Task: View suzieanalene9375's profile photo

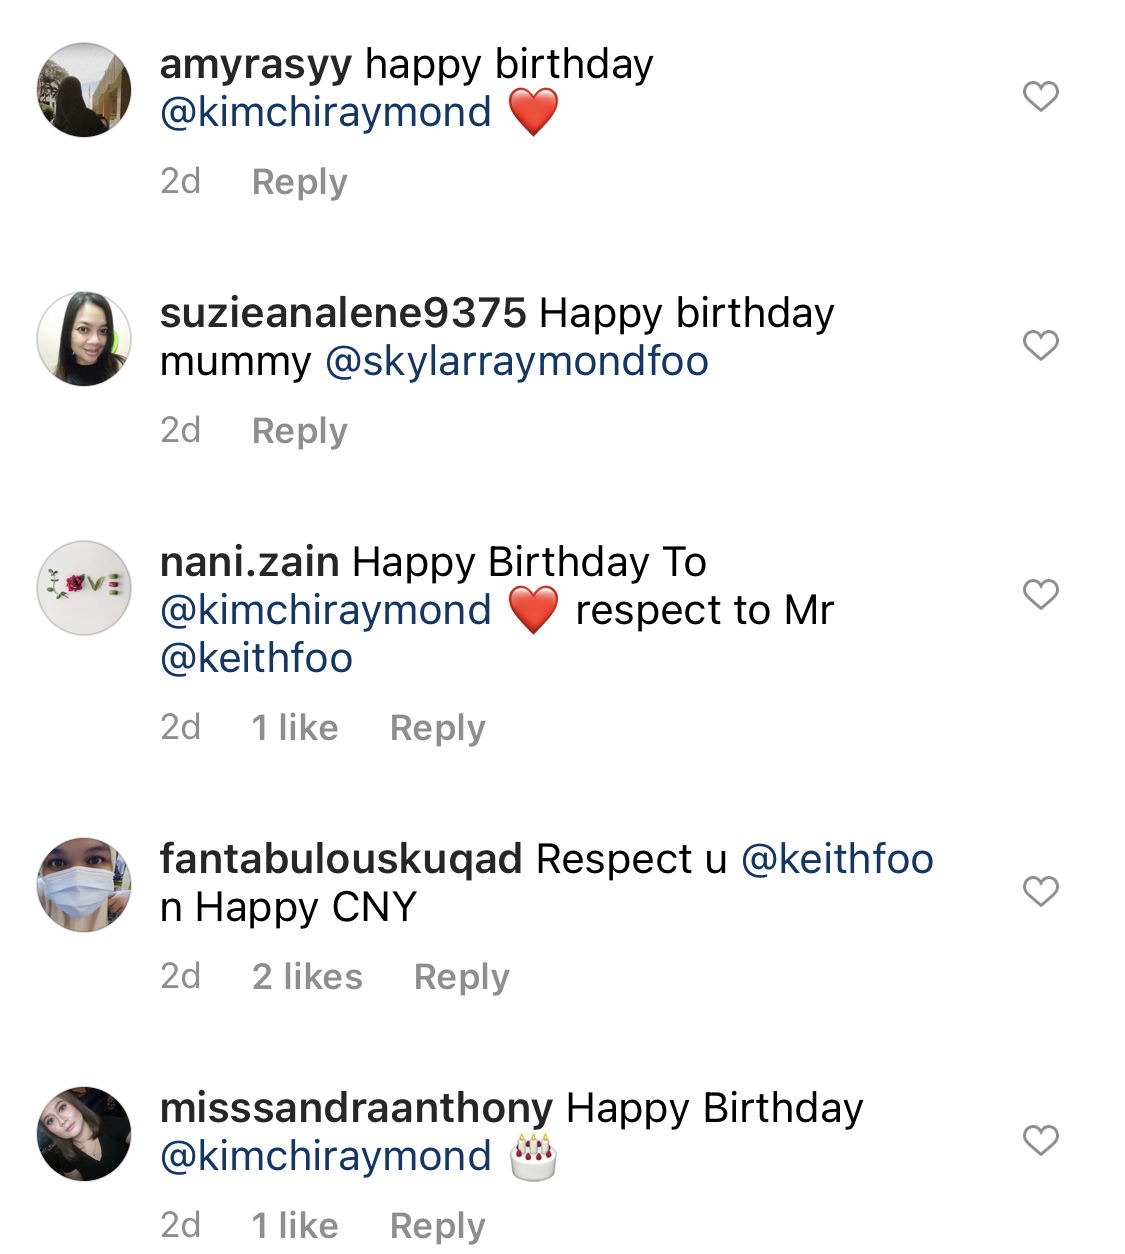Action: point(84,339)
